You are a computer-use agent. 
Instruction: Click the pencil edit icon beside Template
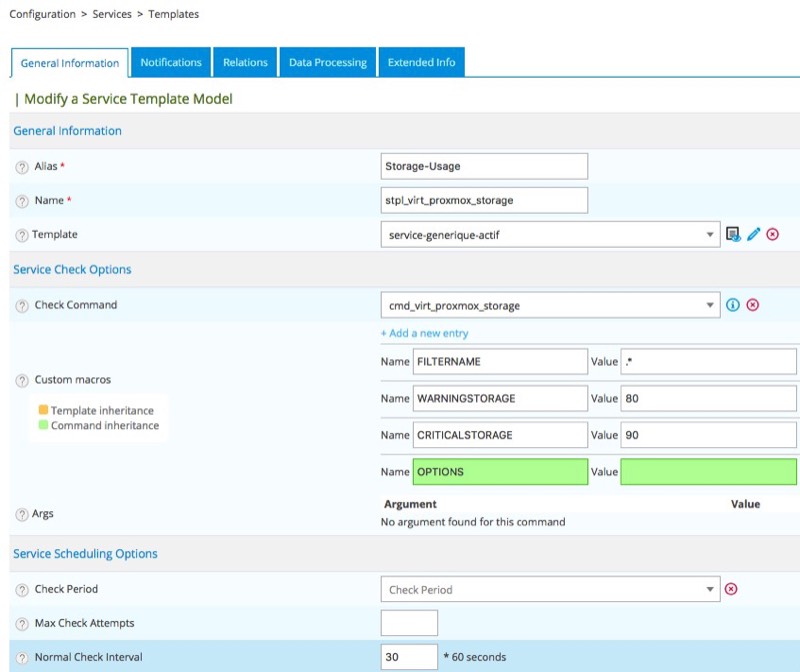tap(754, 234)
